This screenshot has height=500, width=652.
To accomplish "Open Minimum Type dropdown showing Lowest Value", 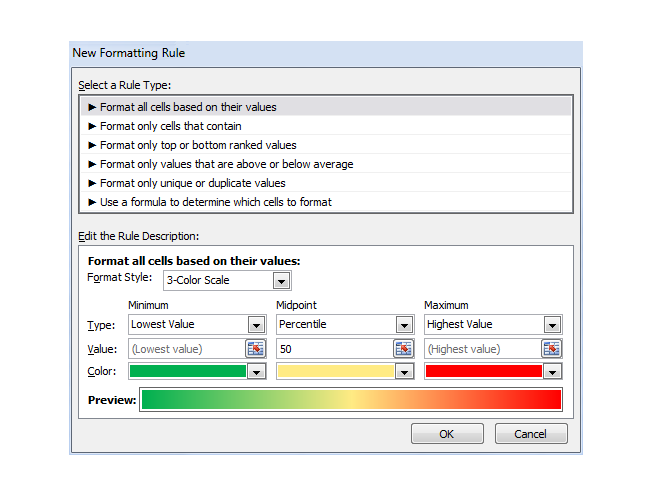I will [198, 324].
